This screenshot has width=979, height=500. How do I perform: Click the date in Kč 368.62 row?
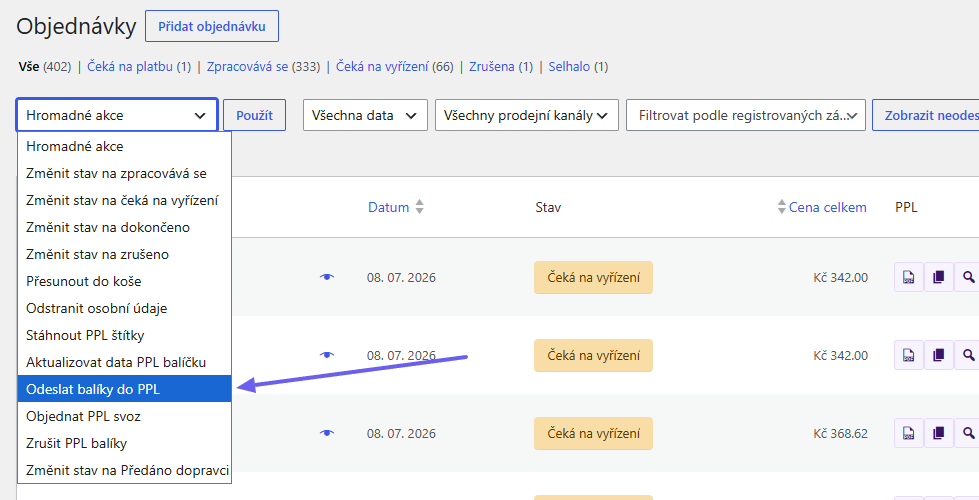[401, 433]
